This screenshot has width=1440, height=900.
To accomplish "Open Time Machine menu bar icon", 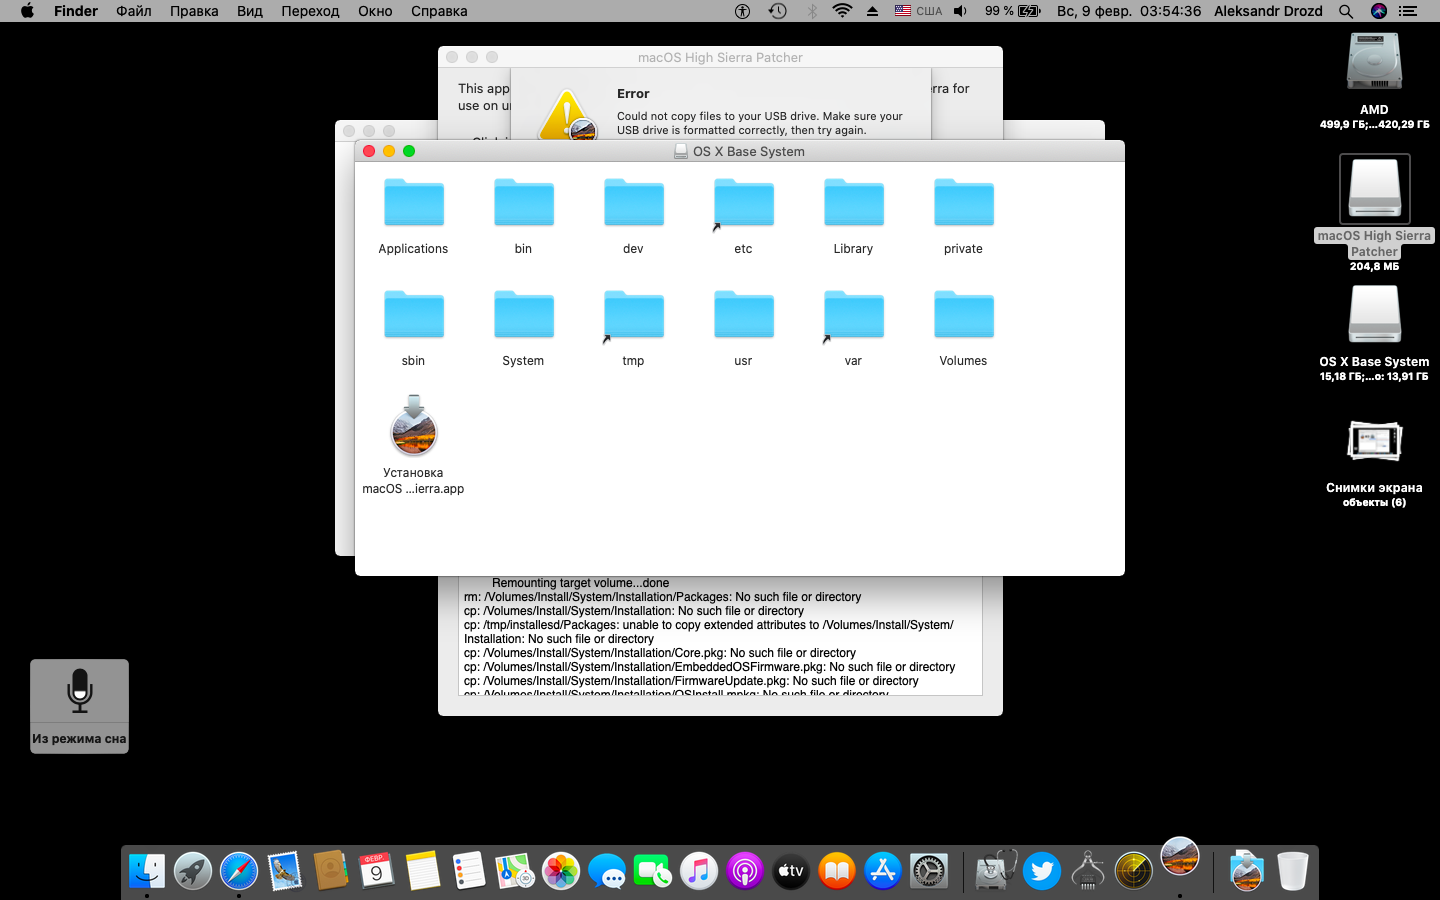I will [778, 11].
